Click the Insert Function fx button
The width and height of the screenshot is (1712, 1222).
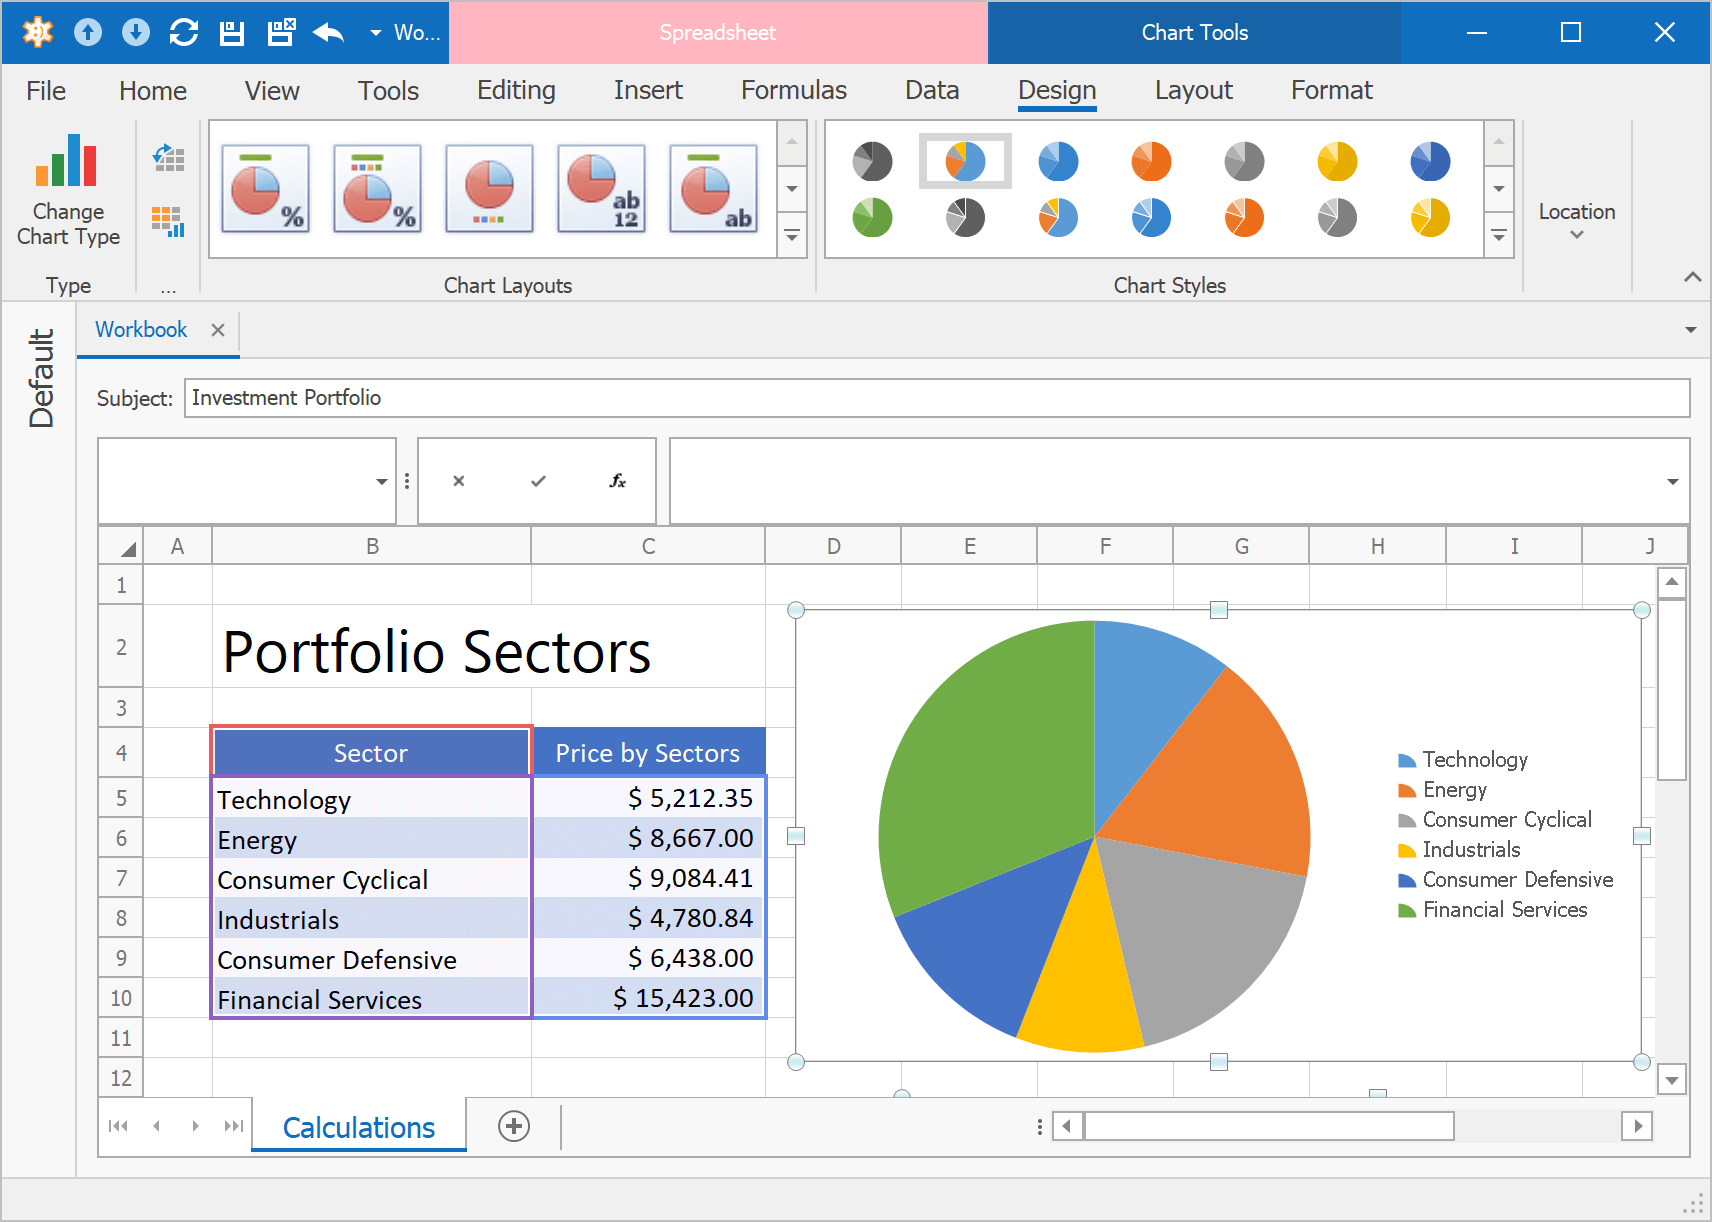click(x=617, y=481)
